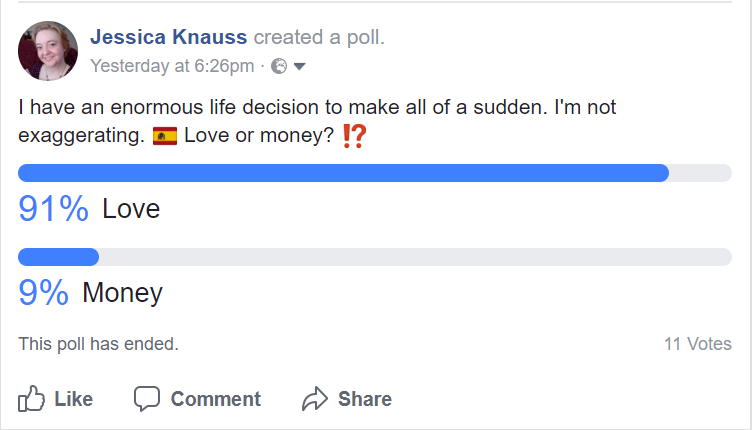Select the Money poll option

click(x=122, y=293)
